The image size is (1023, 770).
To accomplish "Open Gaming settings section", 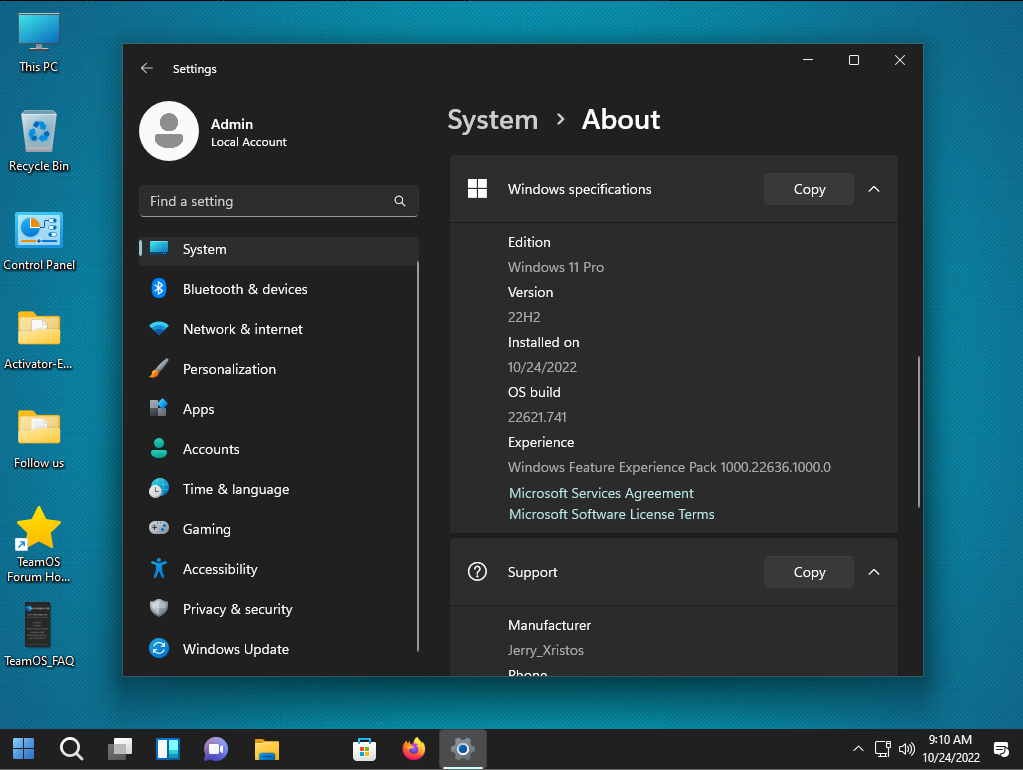I will point(206,529).
